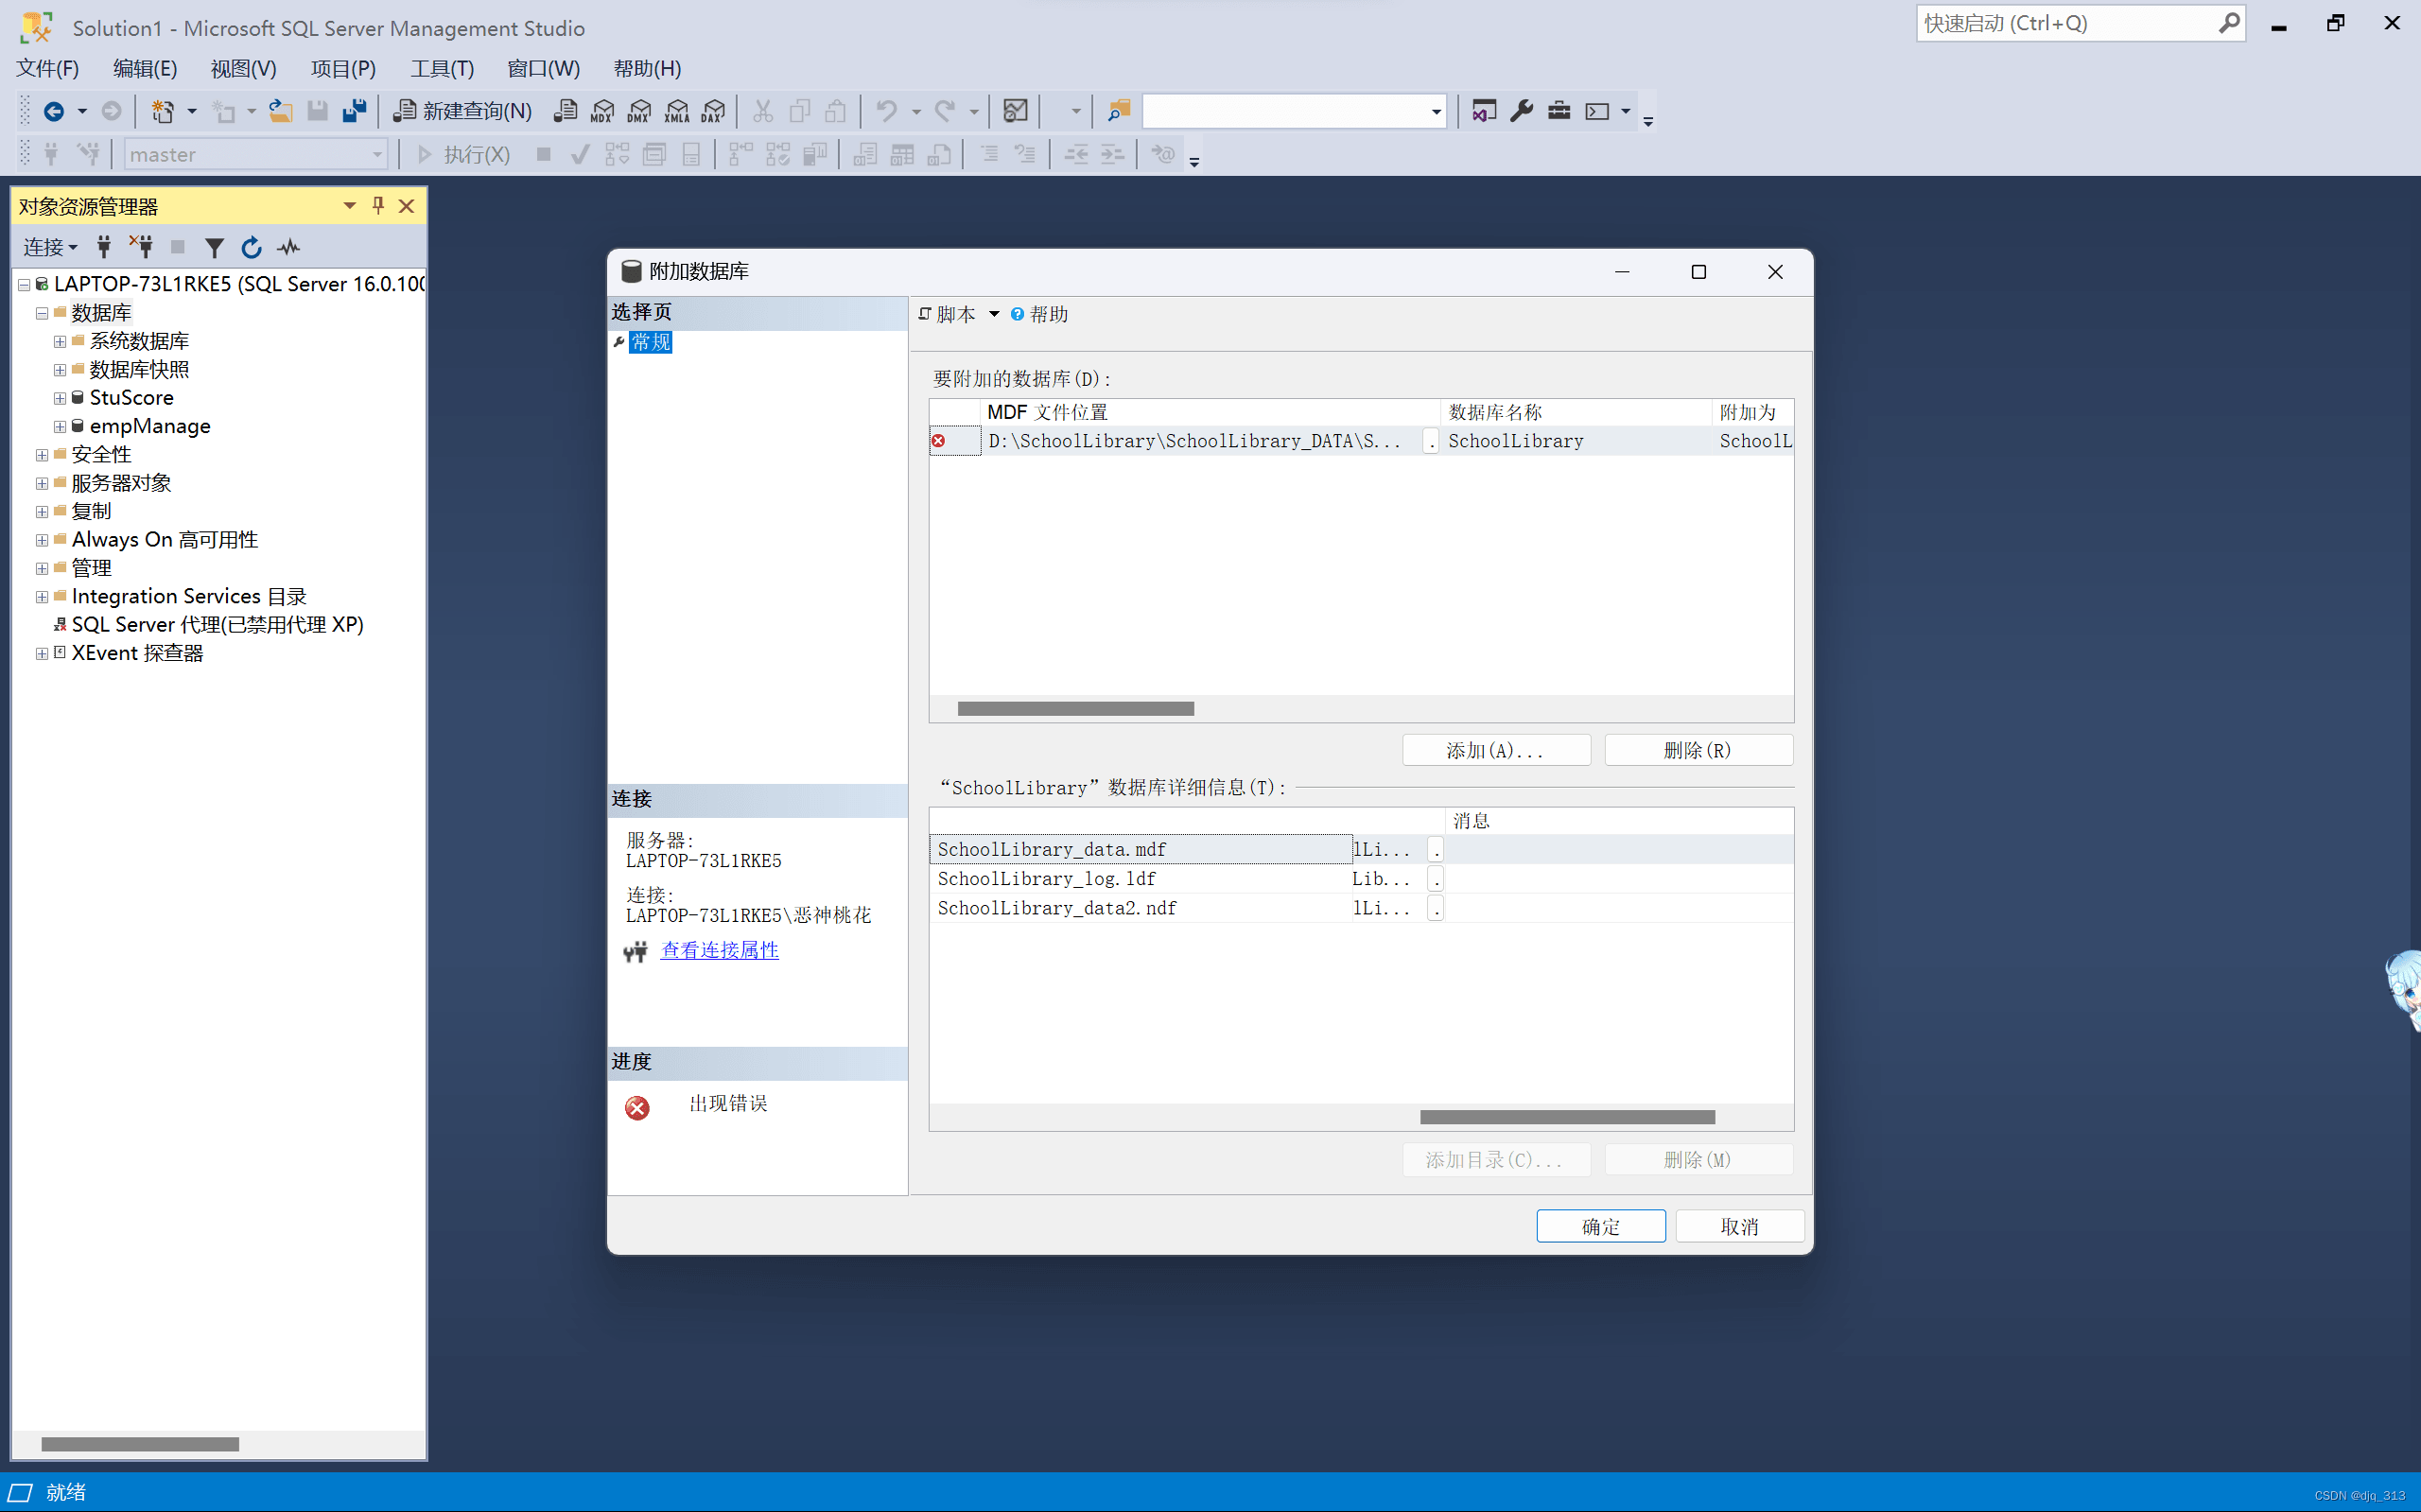Expand the Integration Services 目录 node
Viewport: 2421px width, 1512px height.
click(42, 597)
